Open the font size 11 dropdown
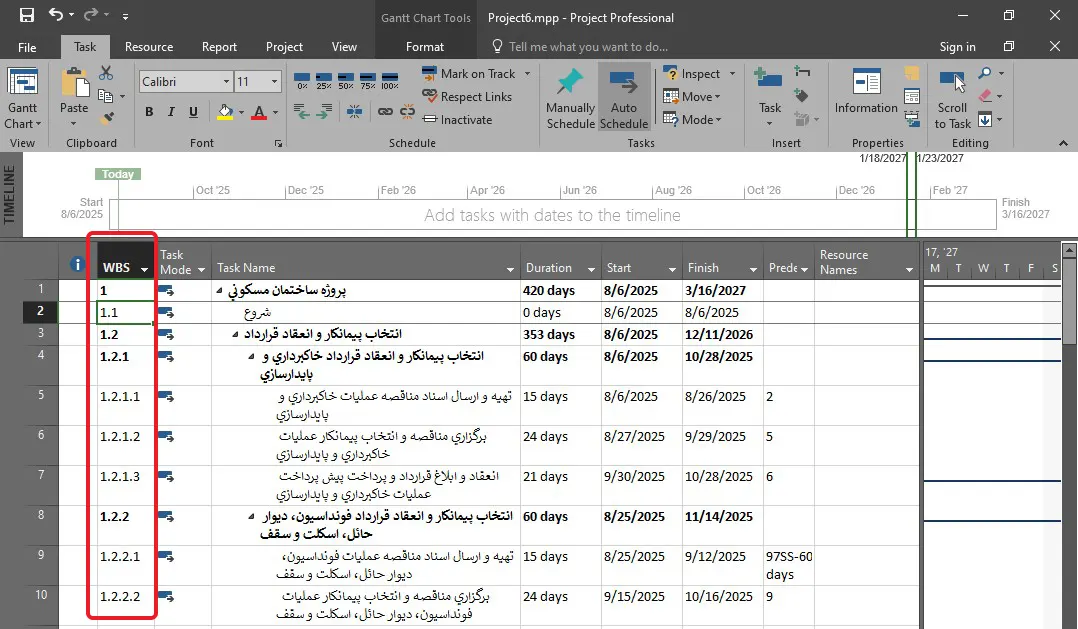 click(274, 82)
